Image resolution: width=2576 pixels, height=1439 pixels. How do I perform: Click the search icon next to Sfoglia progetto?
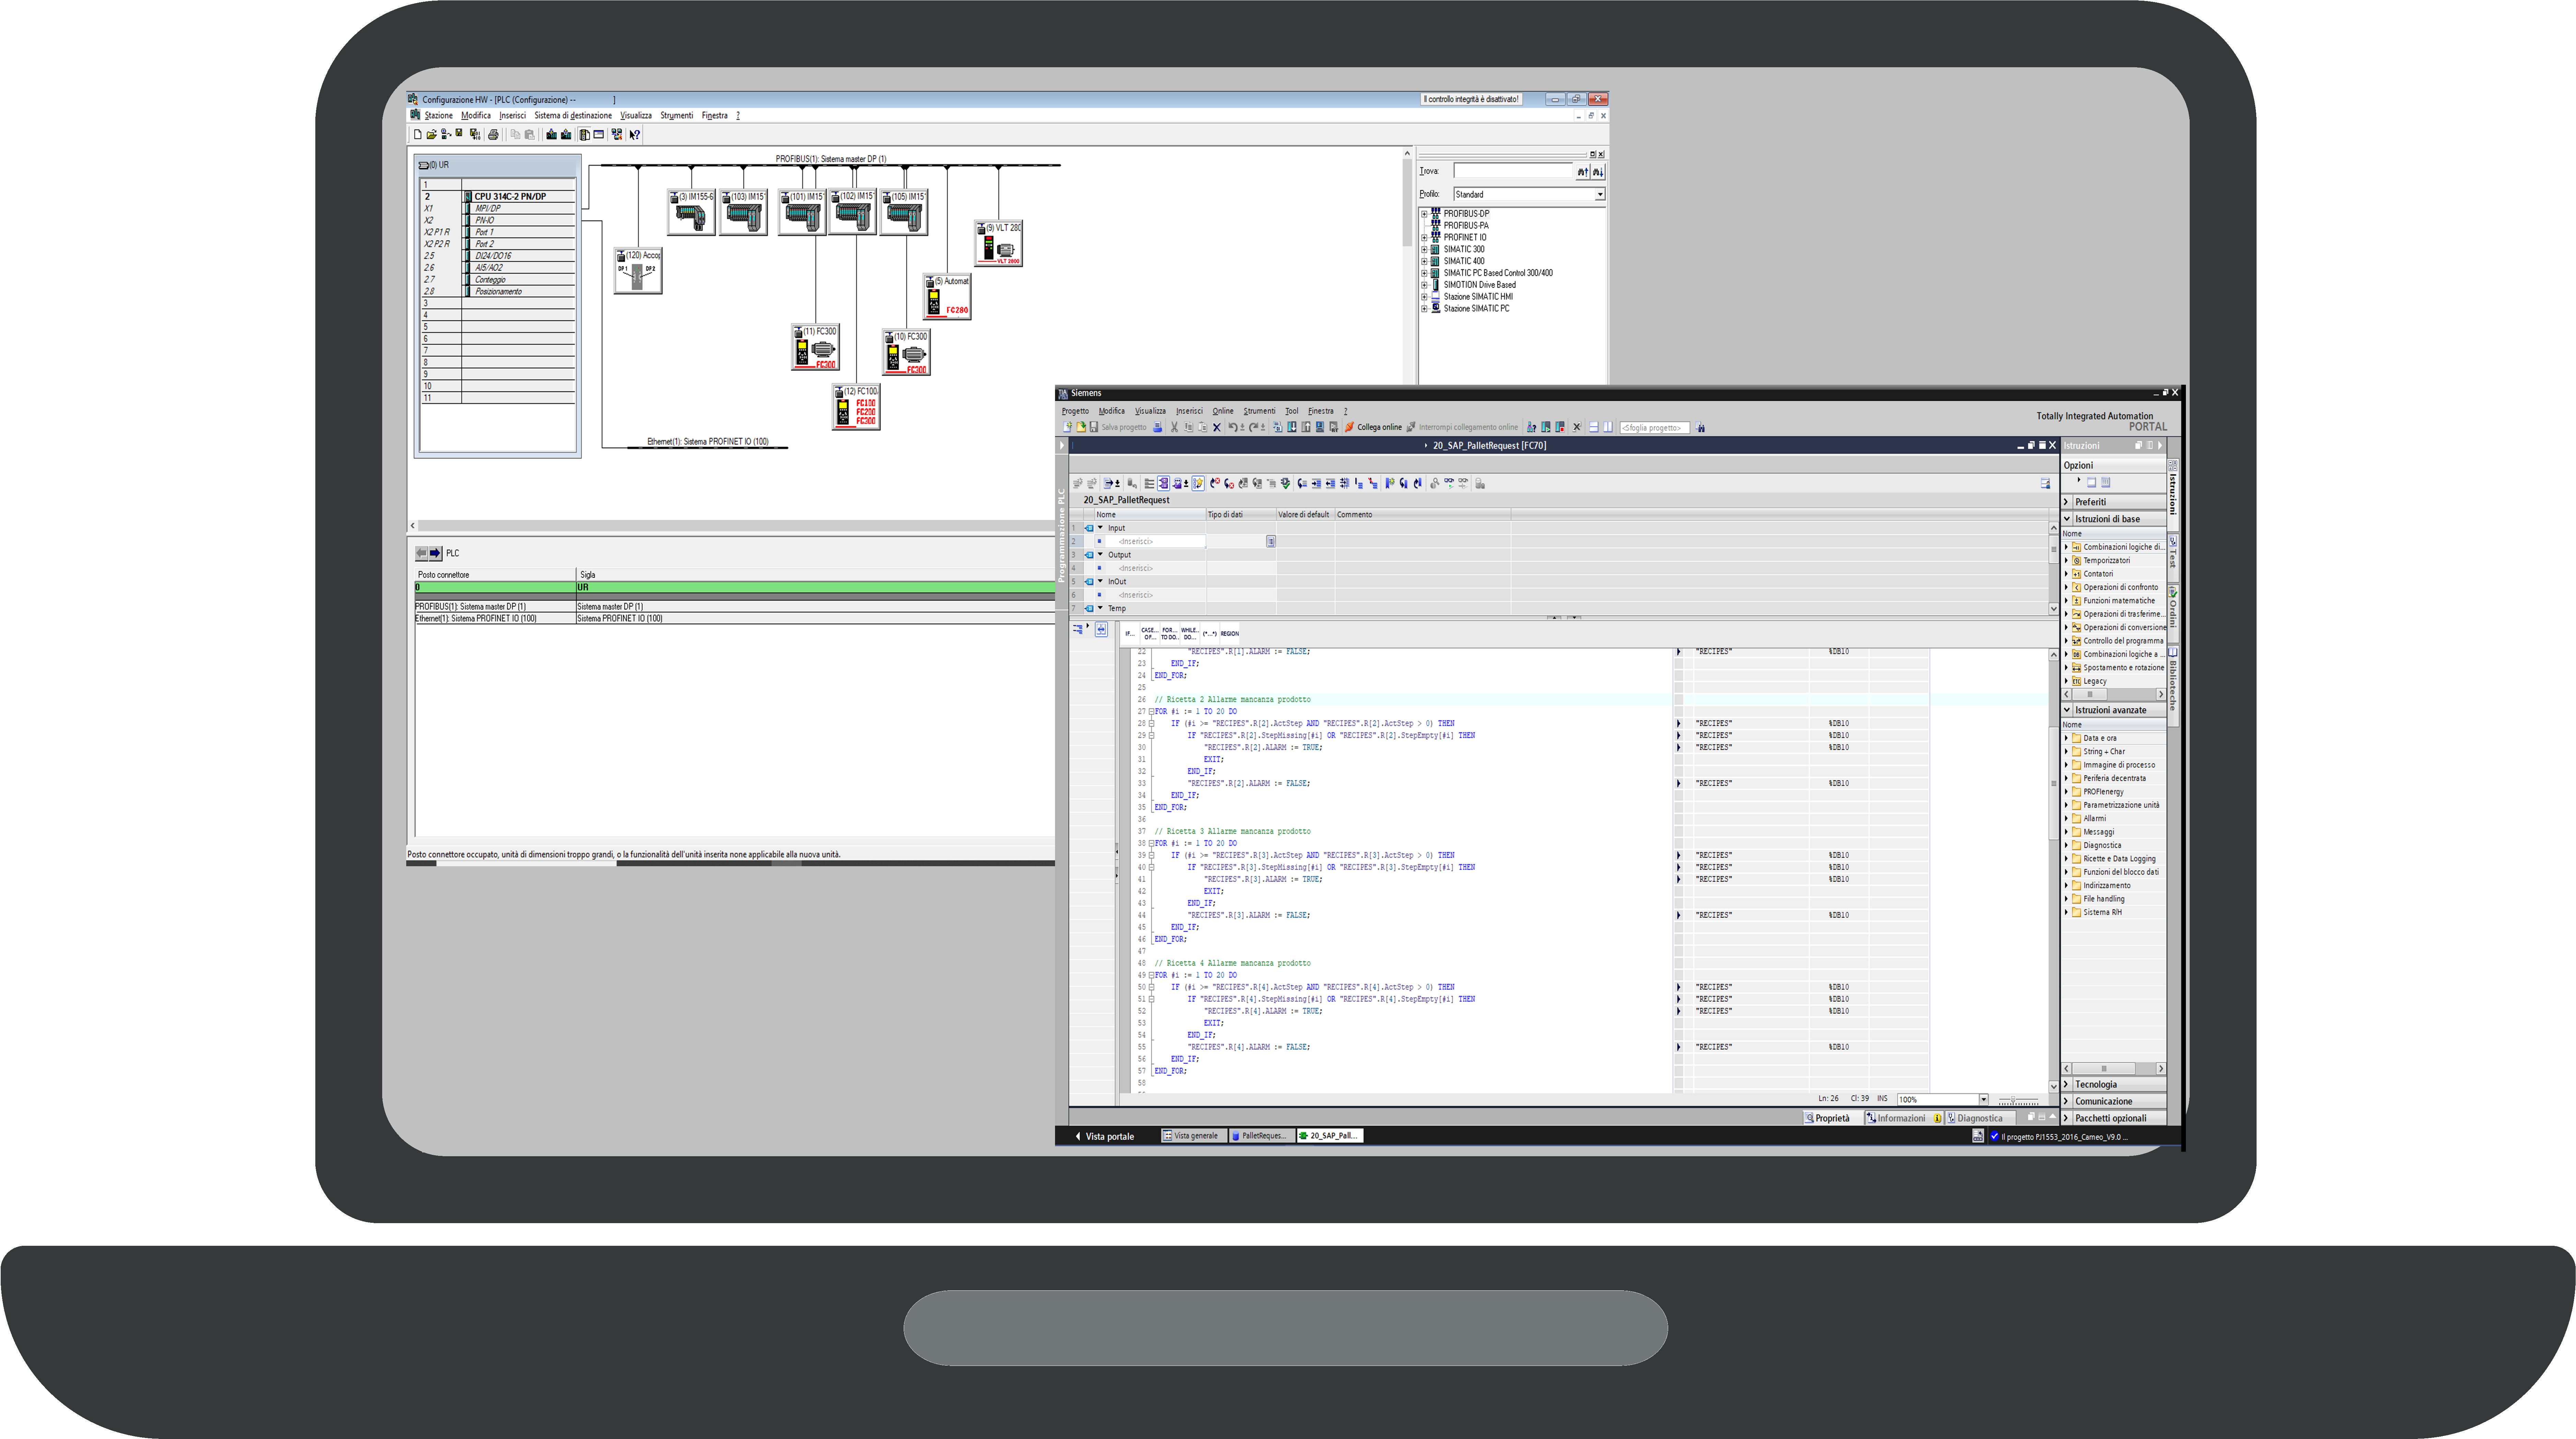(x=1700, y=427)
